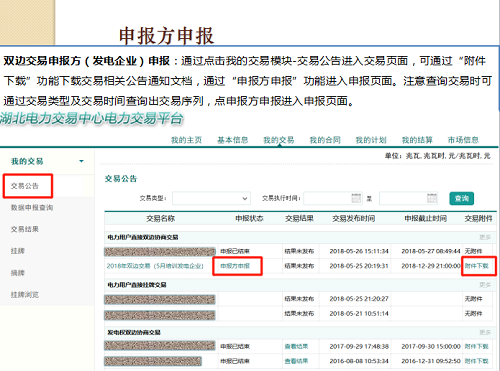This screenshot has width=500, height=371.
Task: Expand the 交易类型 dropdown
Action: pos(211,198)
